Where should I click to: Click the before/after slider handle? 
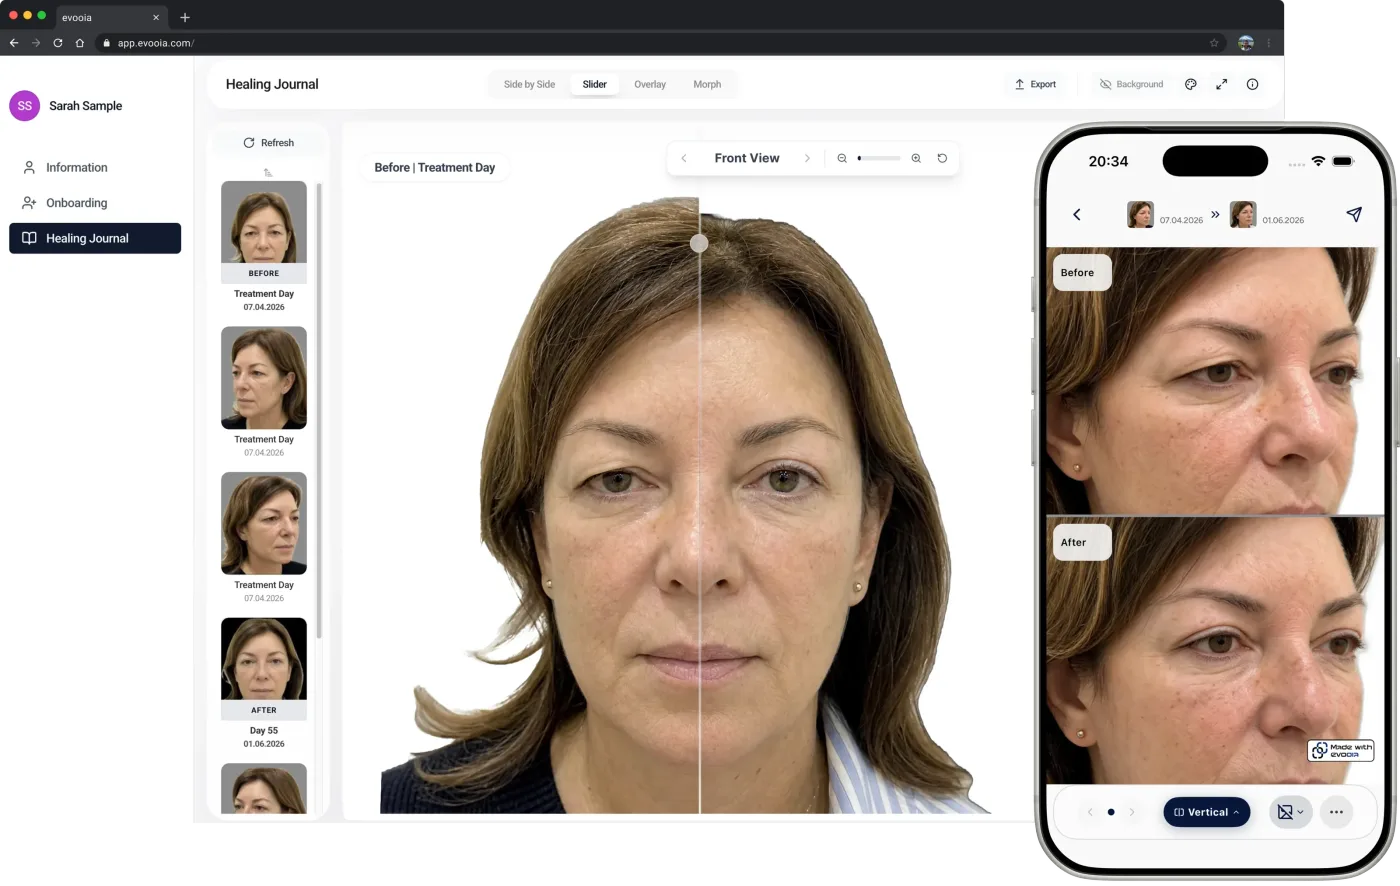tap(699, 243)
